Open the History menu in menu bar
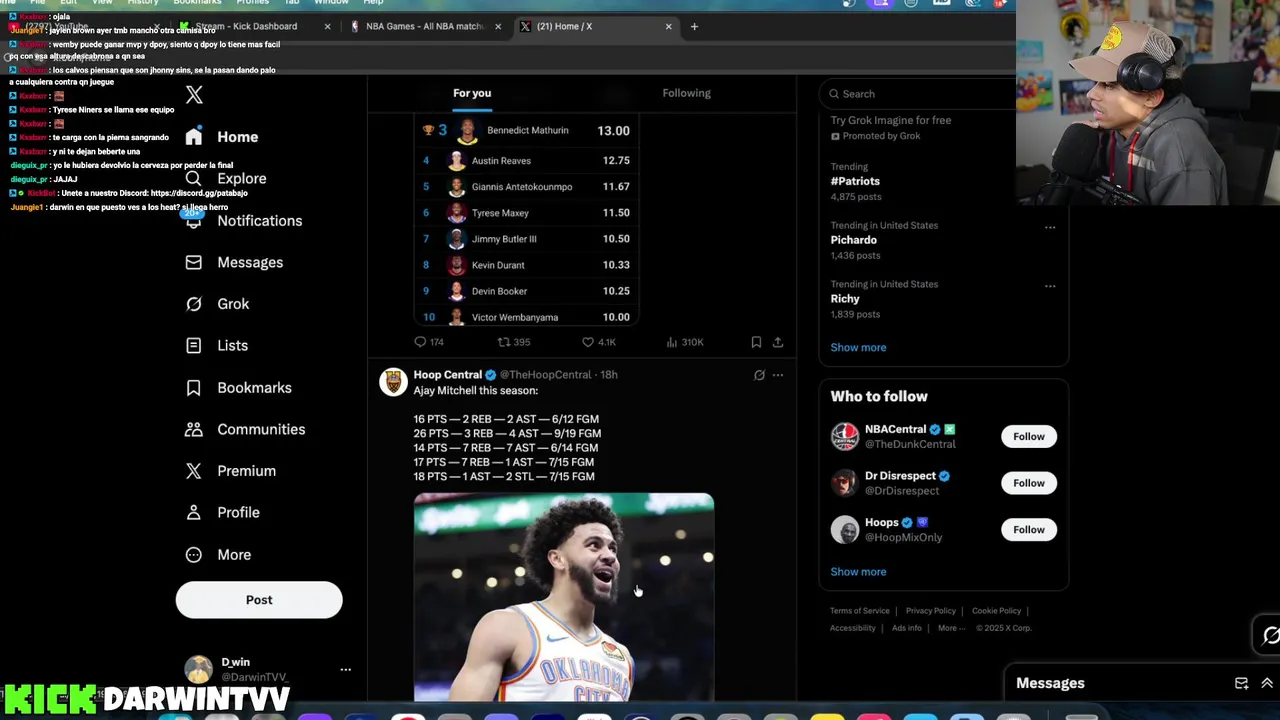 pos(143,3)
